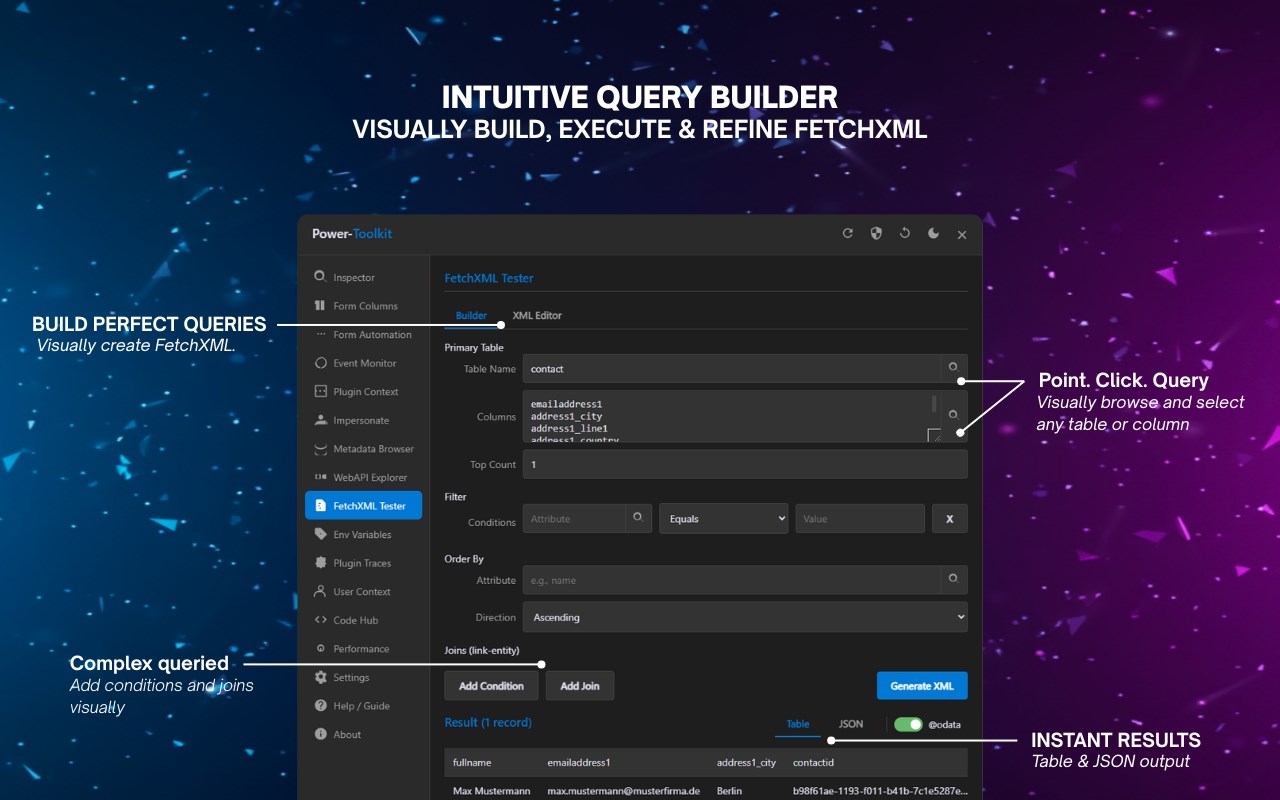Viewport: 1280px width, 800px height.
Task: Click the emailaddress1 column header
Action: click(x=579, y=763)
